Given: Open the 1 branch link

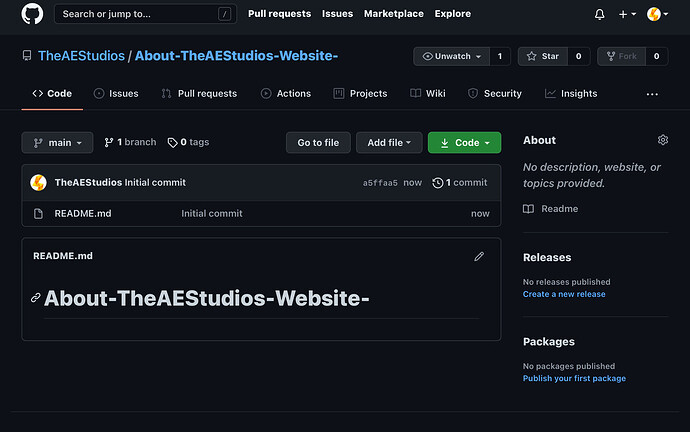Looking at the screenshot, I should [x=130, y=142].
